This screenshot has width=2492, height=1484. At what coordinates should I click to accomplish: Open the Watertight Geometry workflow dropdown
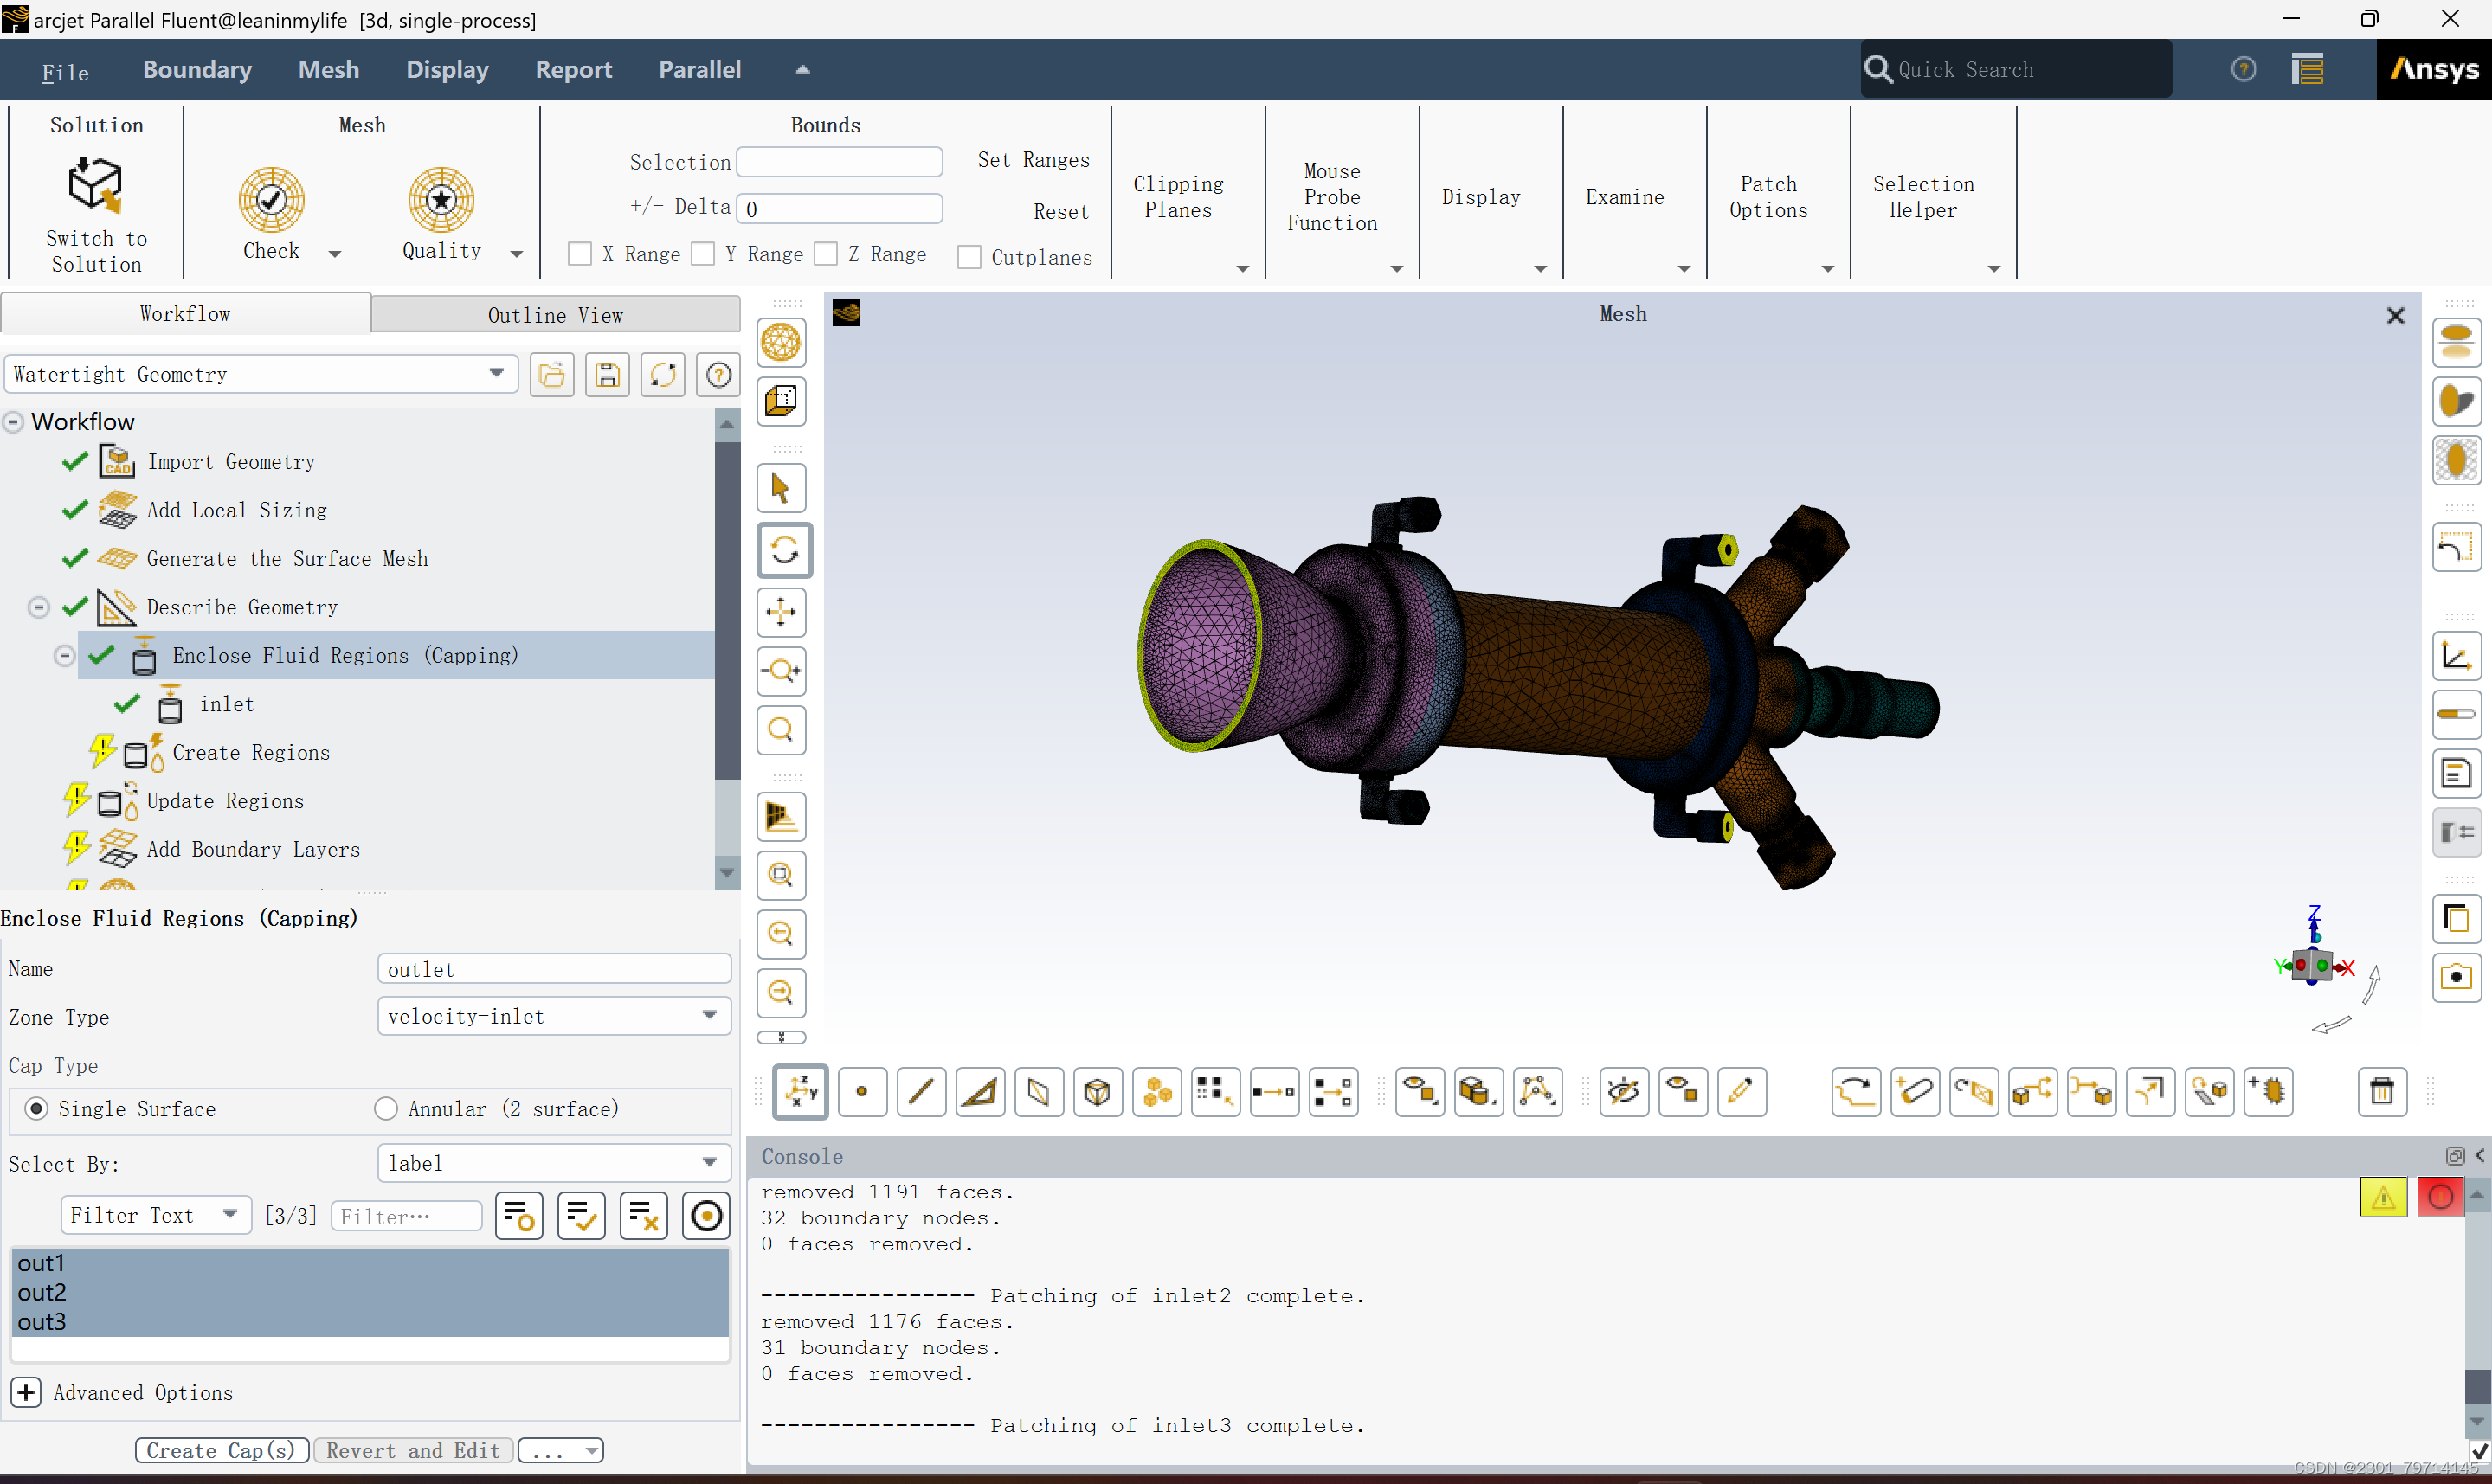point(260,375)
